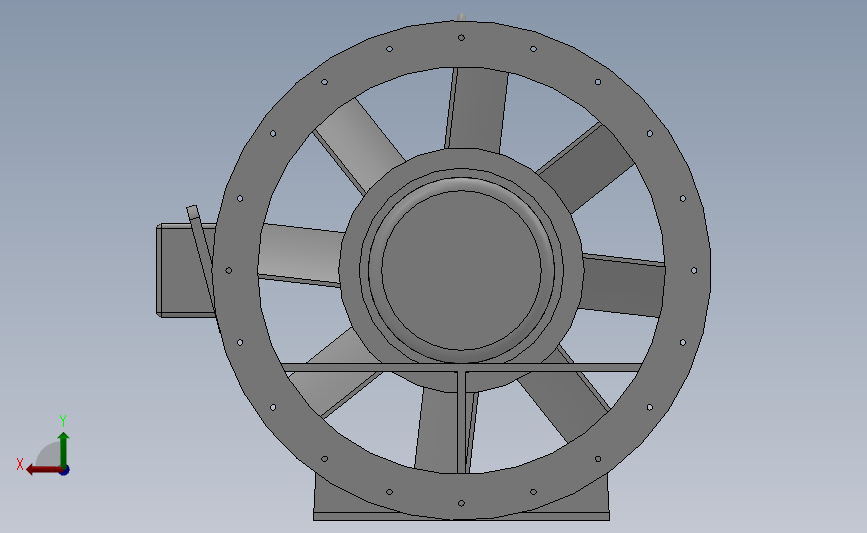
Task: Pick the topmost bolt hole on flange
Action: tap(461, 38)
